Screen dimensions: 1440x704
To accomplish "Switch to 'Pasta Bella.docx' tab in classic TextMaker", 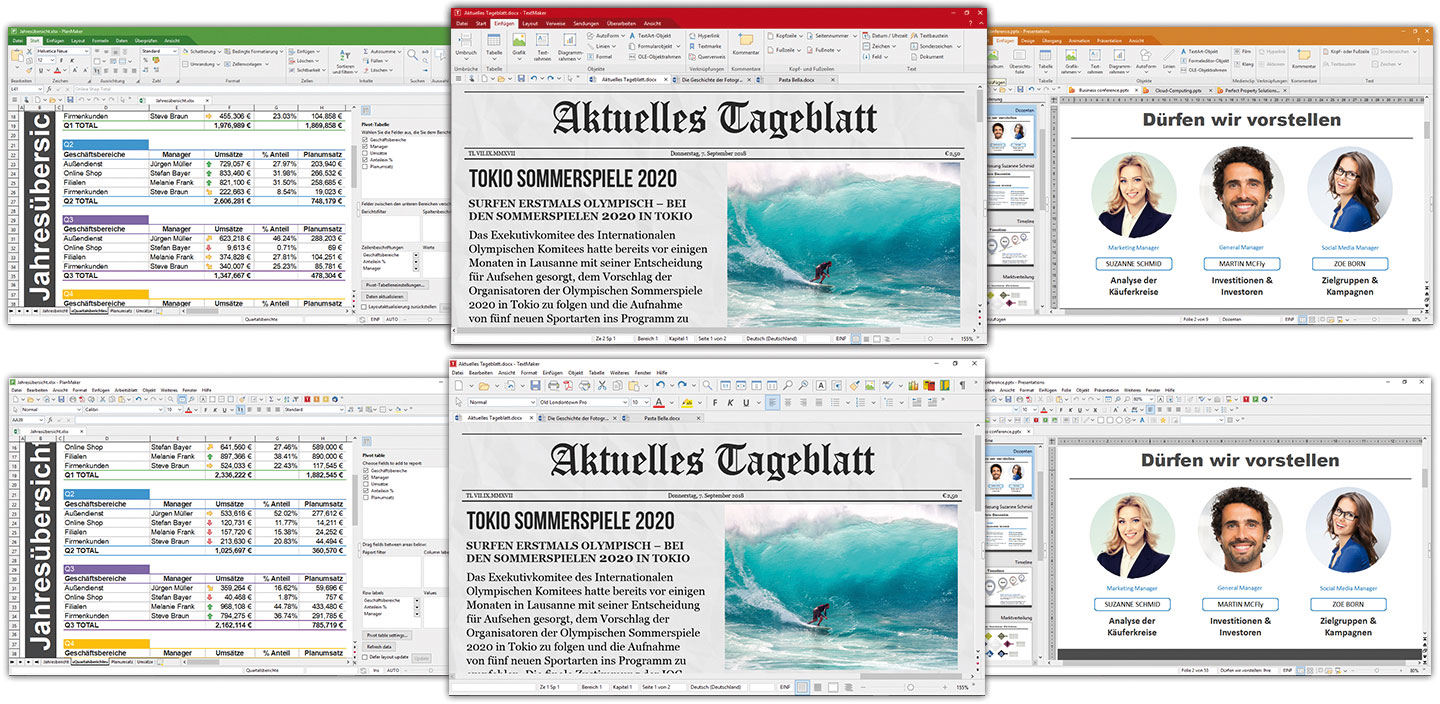I will coord(661,417).
